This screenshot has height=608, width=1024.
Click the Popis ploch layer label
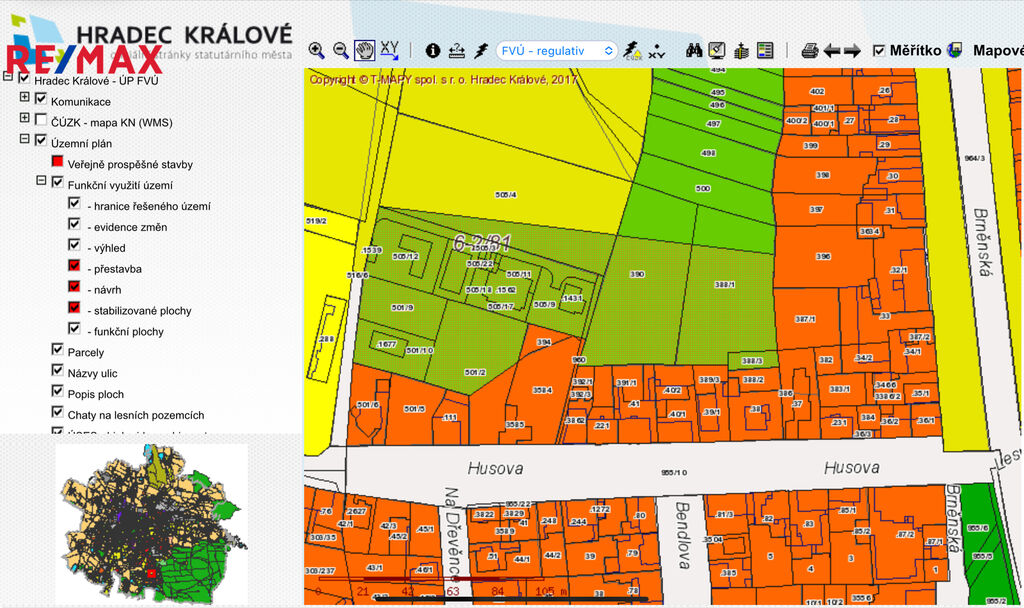96,394
